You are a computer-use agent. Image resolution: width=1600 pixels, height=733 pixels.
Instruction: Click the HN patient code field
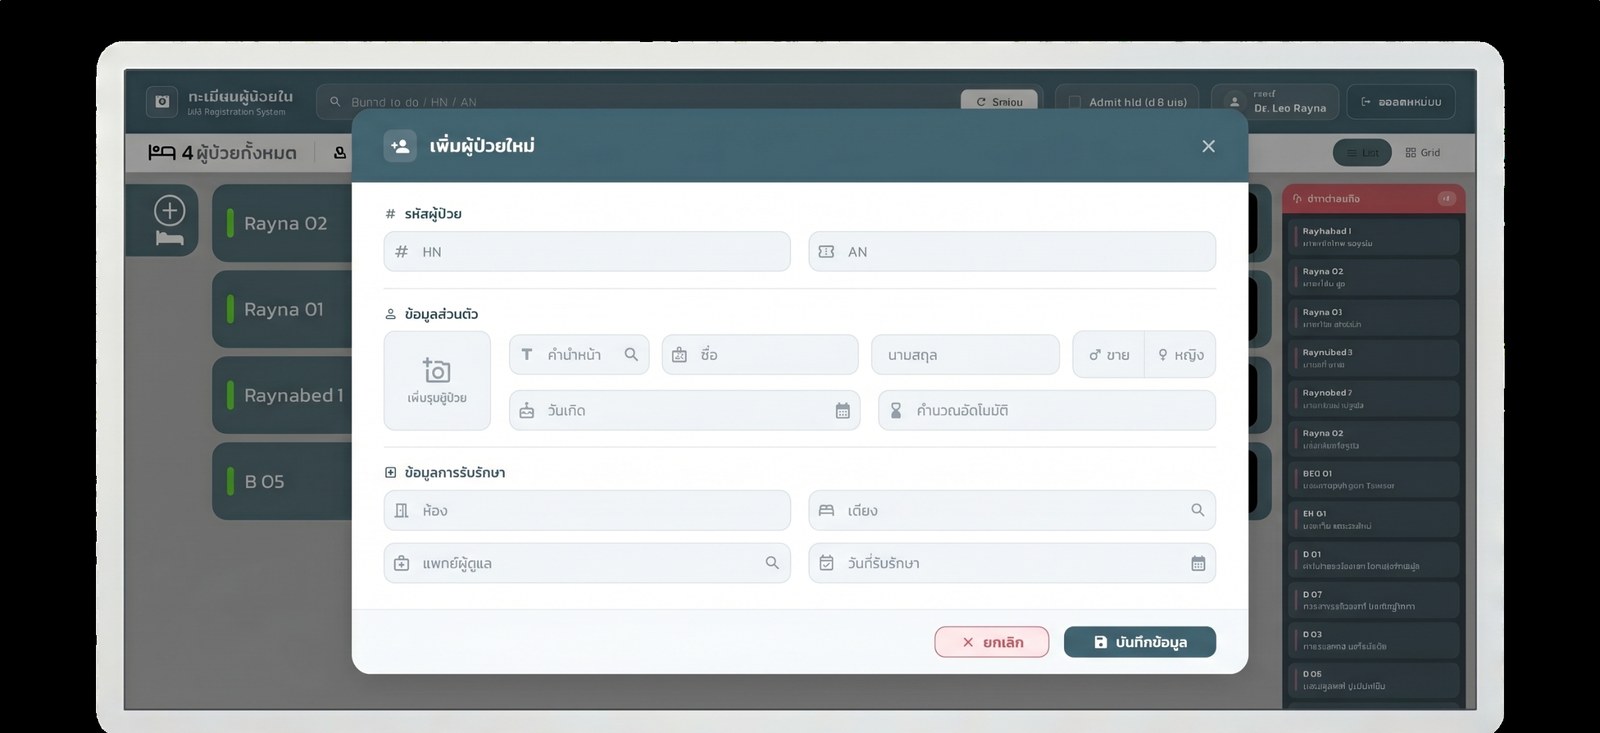[x=587, y=252]
